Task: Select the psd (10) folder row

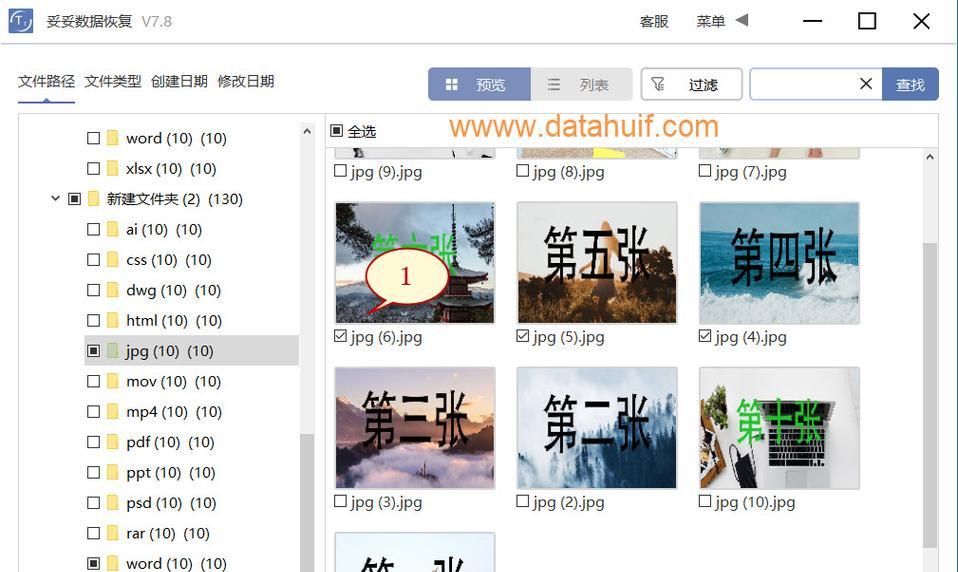Action: (x=191, y=503)
